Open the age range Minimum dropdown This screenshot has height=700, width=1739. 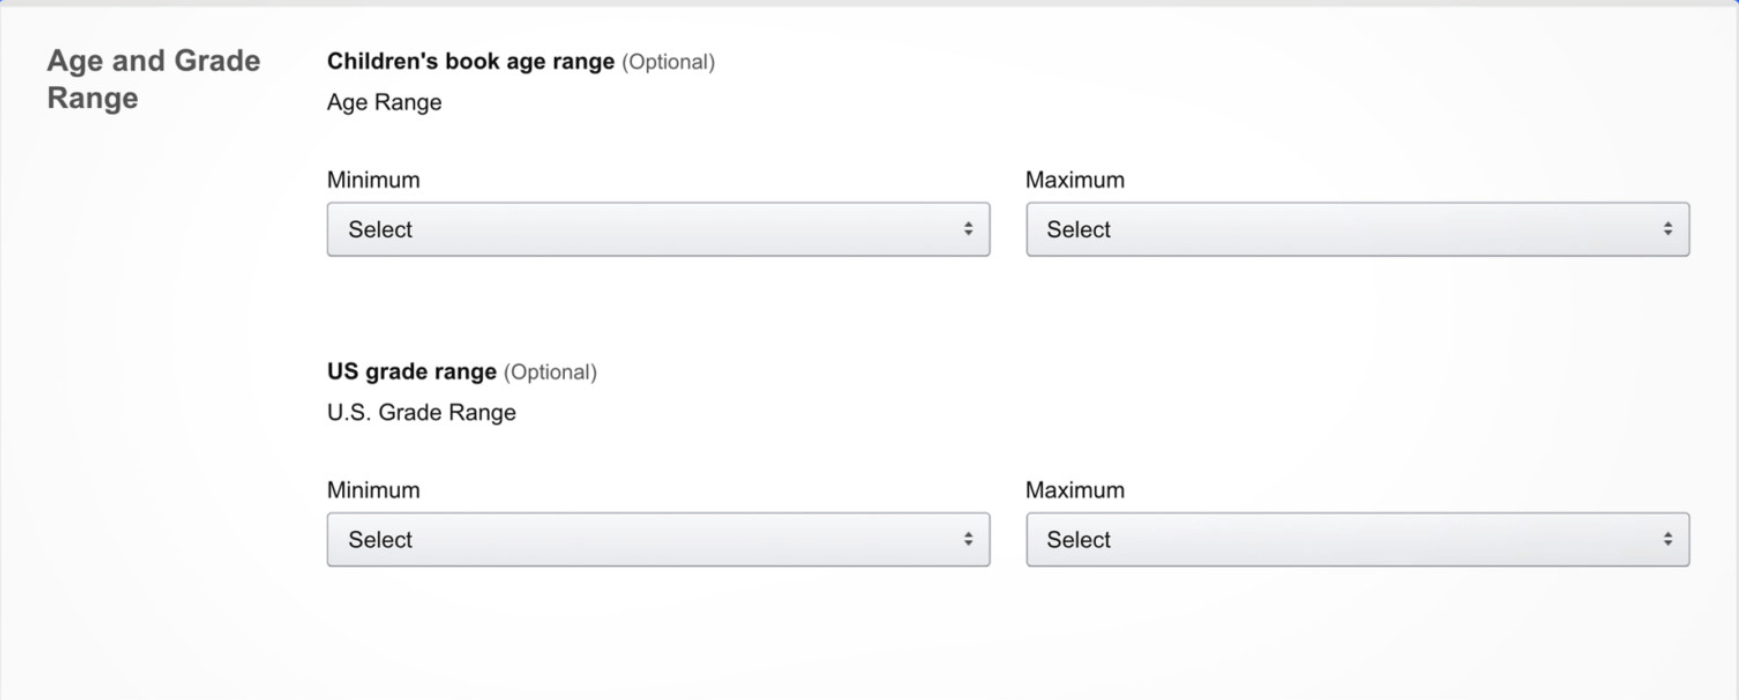tap(657, 229)
